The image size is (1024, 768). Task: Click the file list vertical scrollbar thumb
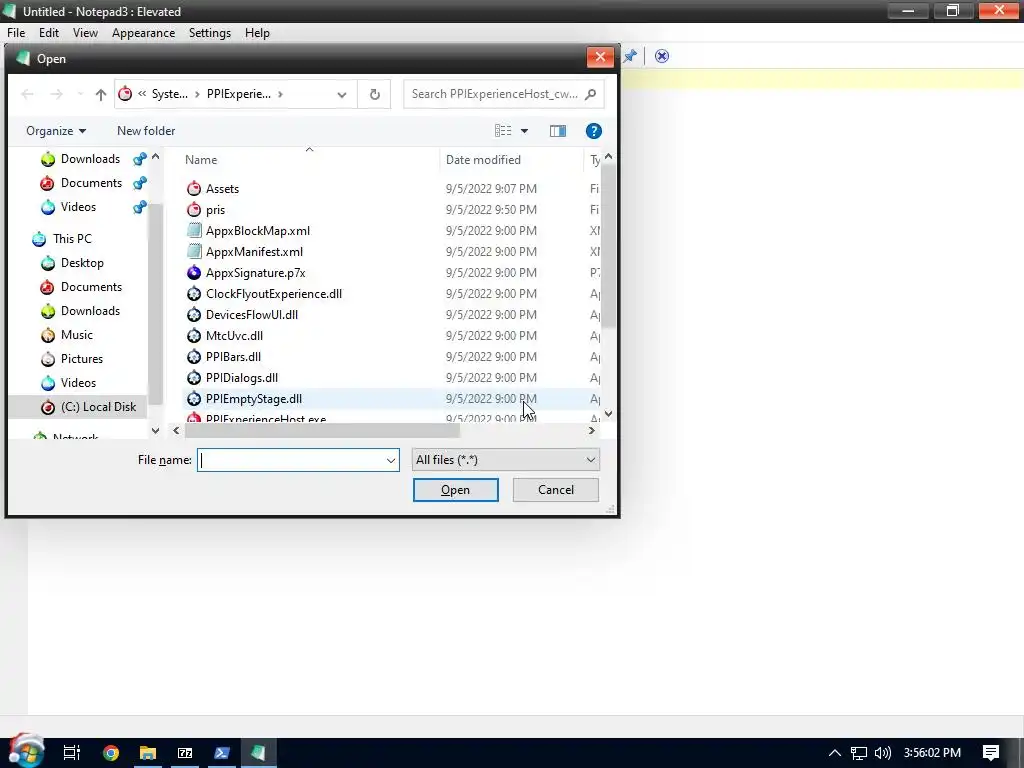608,246
